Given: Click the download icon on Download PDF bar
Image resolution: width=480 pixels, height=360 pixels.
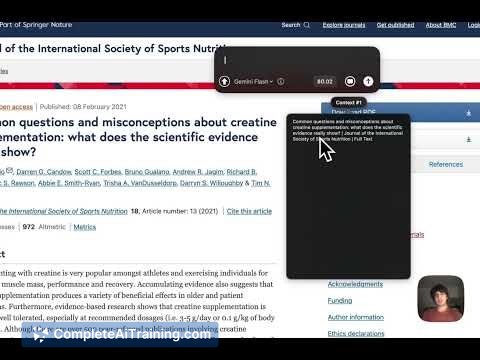Looking at the screenshot, I should tap(468, 113).
